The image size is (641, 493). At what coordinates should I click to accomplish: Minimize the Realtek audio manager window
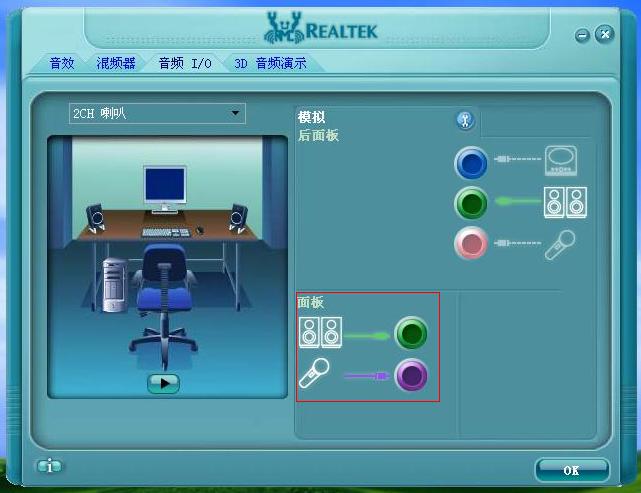583,35
